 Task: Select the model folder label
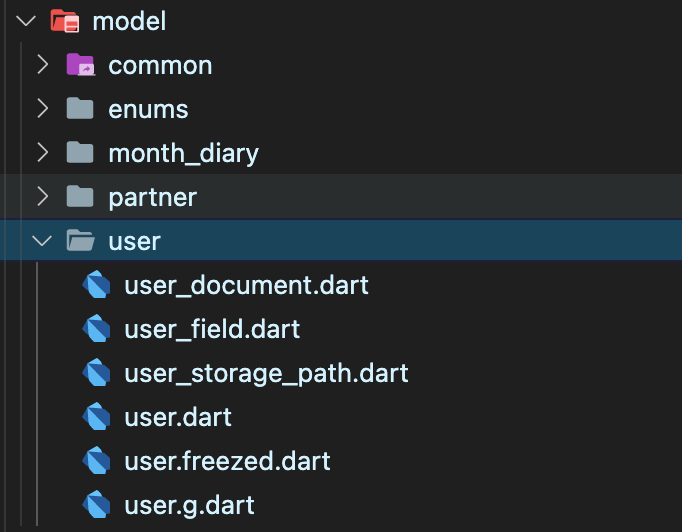click(x=129, y=21)
